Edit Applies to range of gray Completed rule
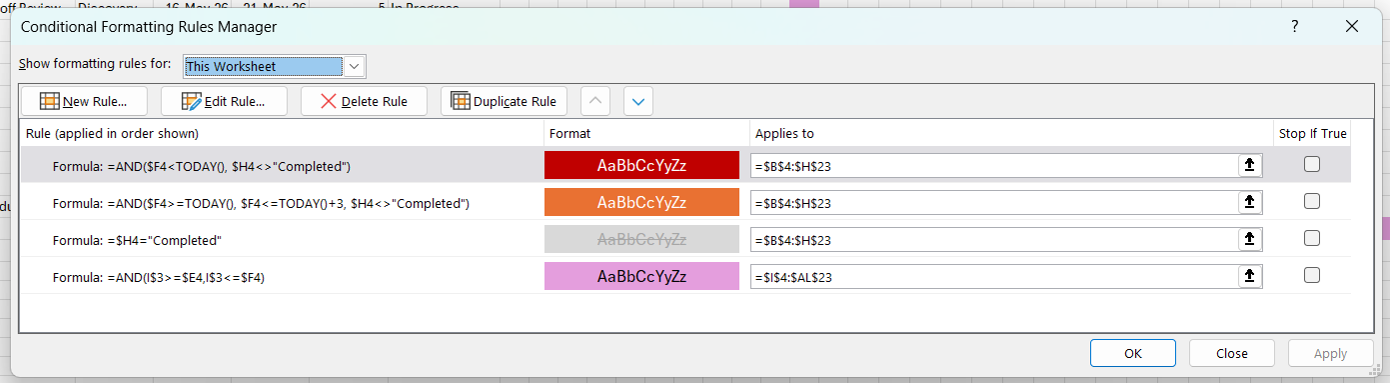Image resolution: width=1390 pixels, height=383 pixels. [995, 239]
